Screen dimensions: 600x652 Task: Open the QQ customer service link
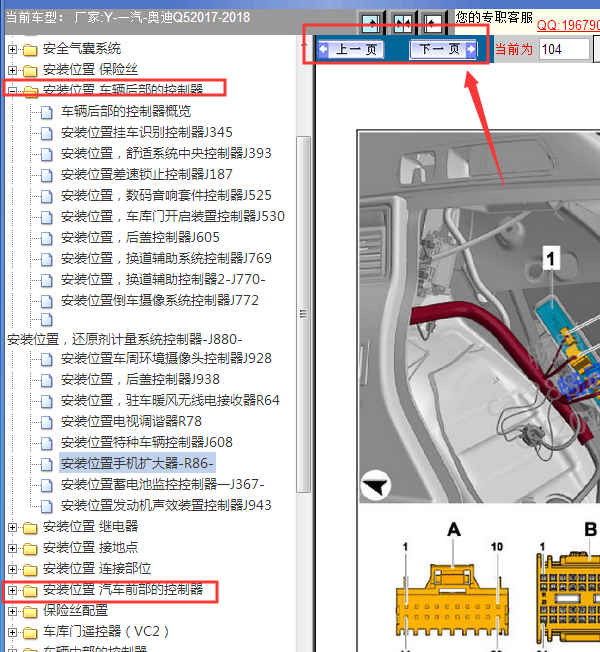pos(568,25)
